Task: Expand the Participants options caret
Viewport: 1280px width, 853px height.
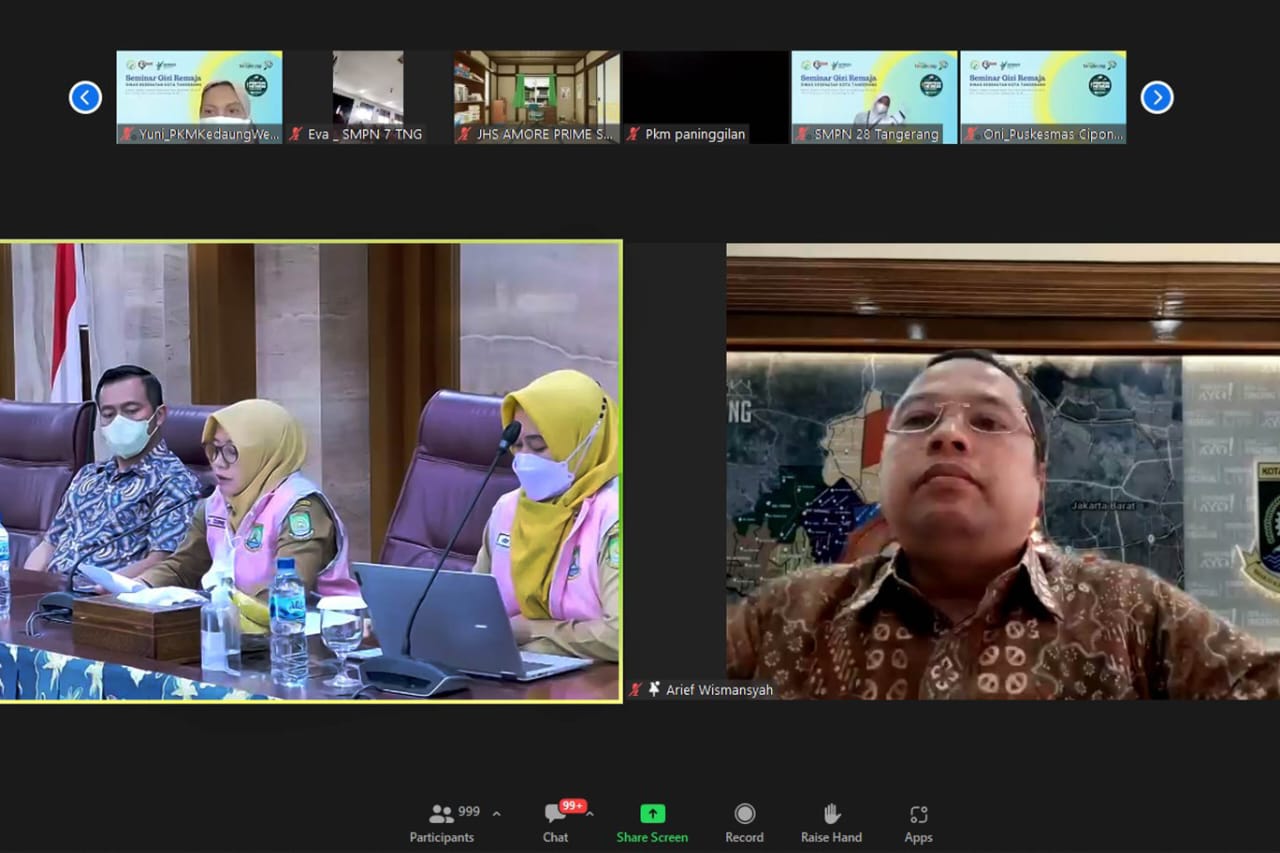Action: 497,814
